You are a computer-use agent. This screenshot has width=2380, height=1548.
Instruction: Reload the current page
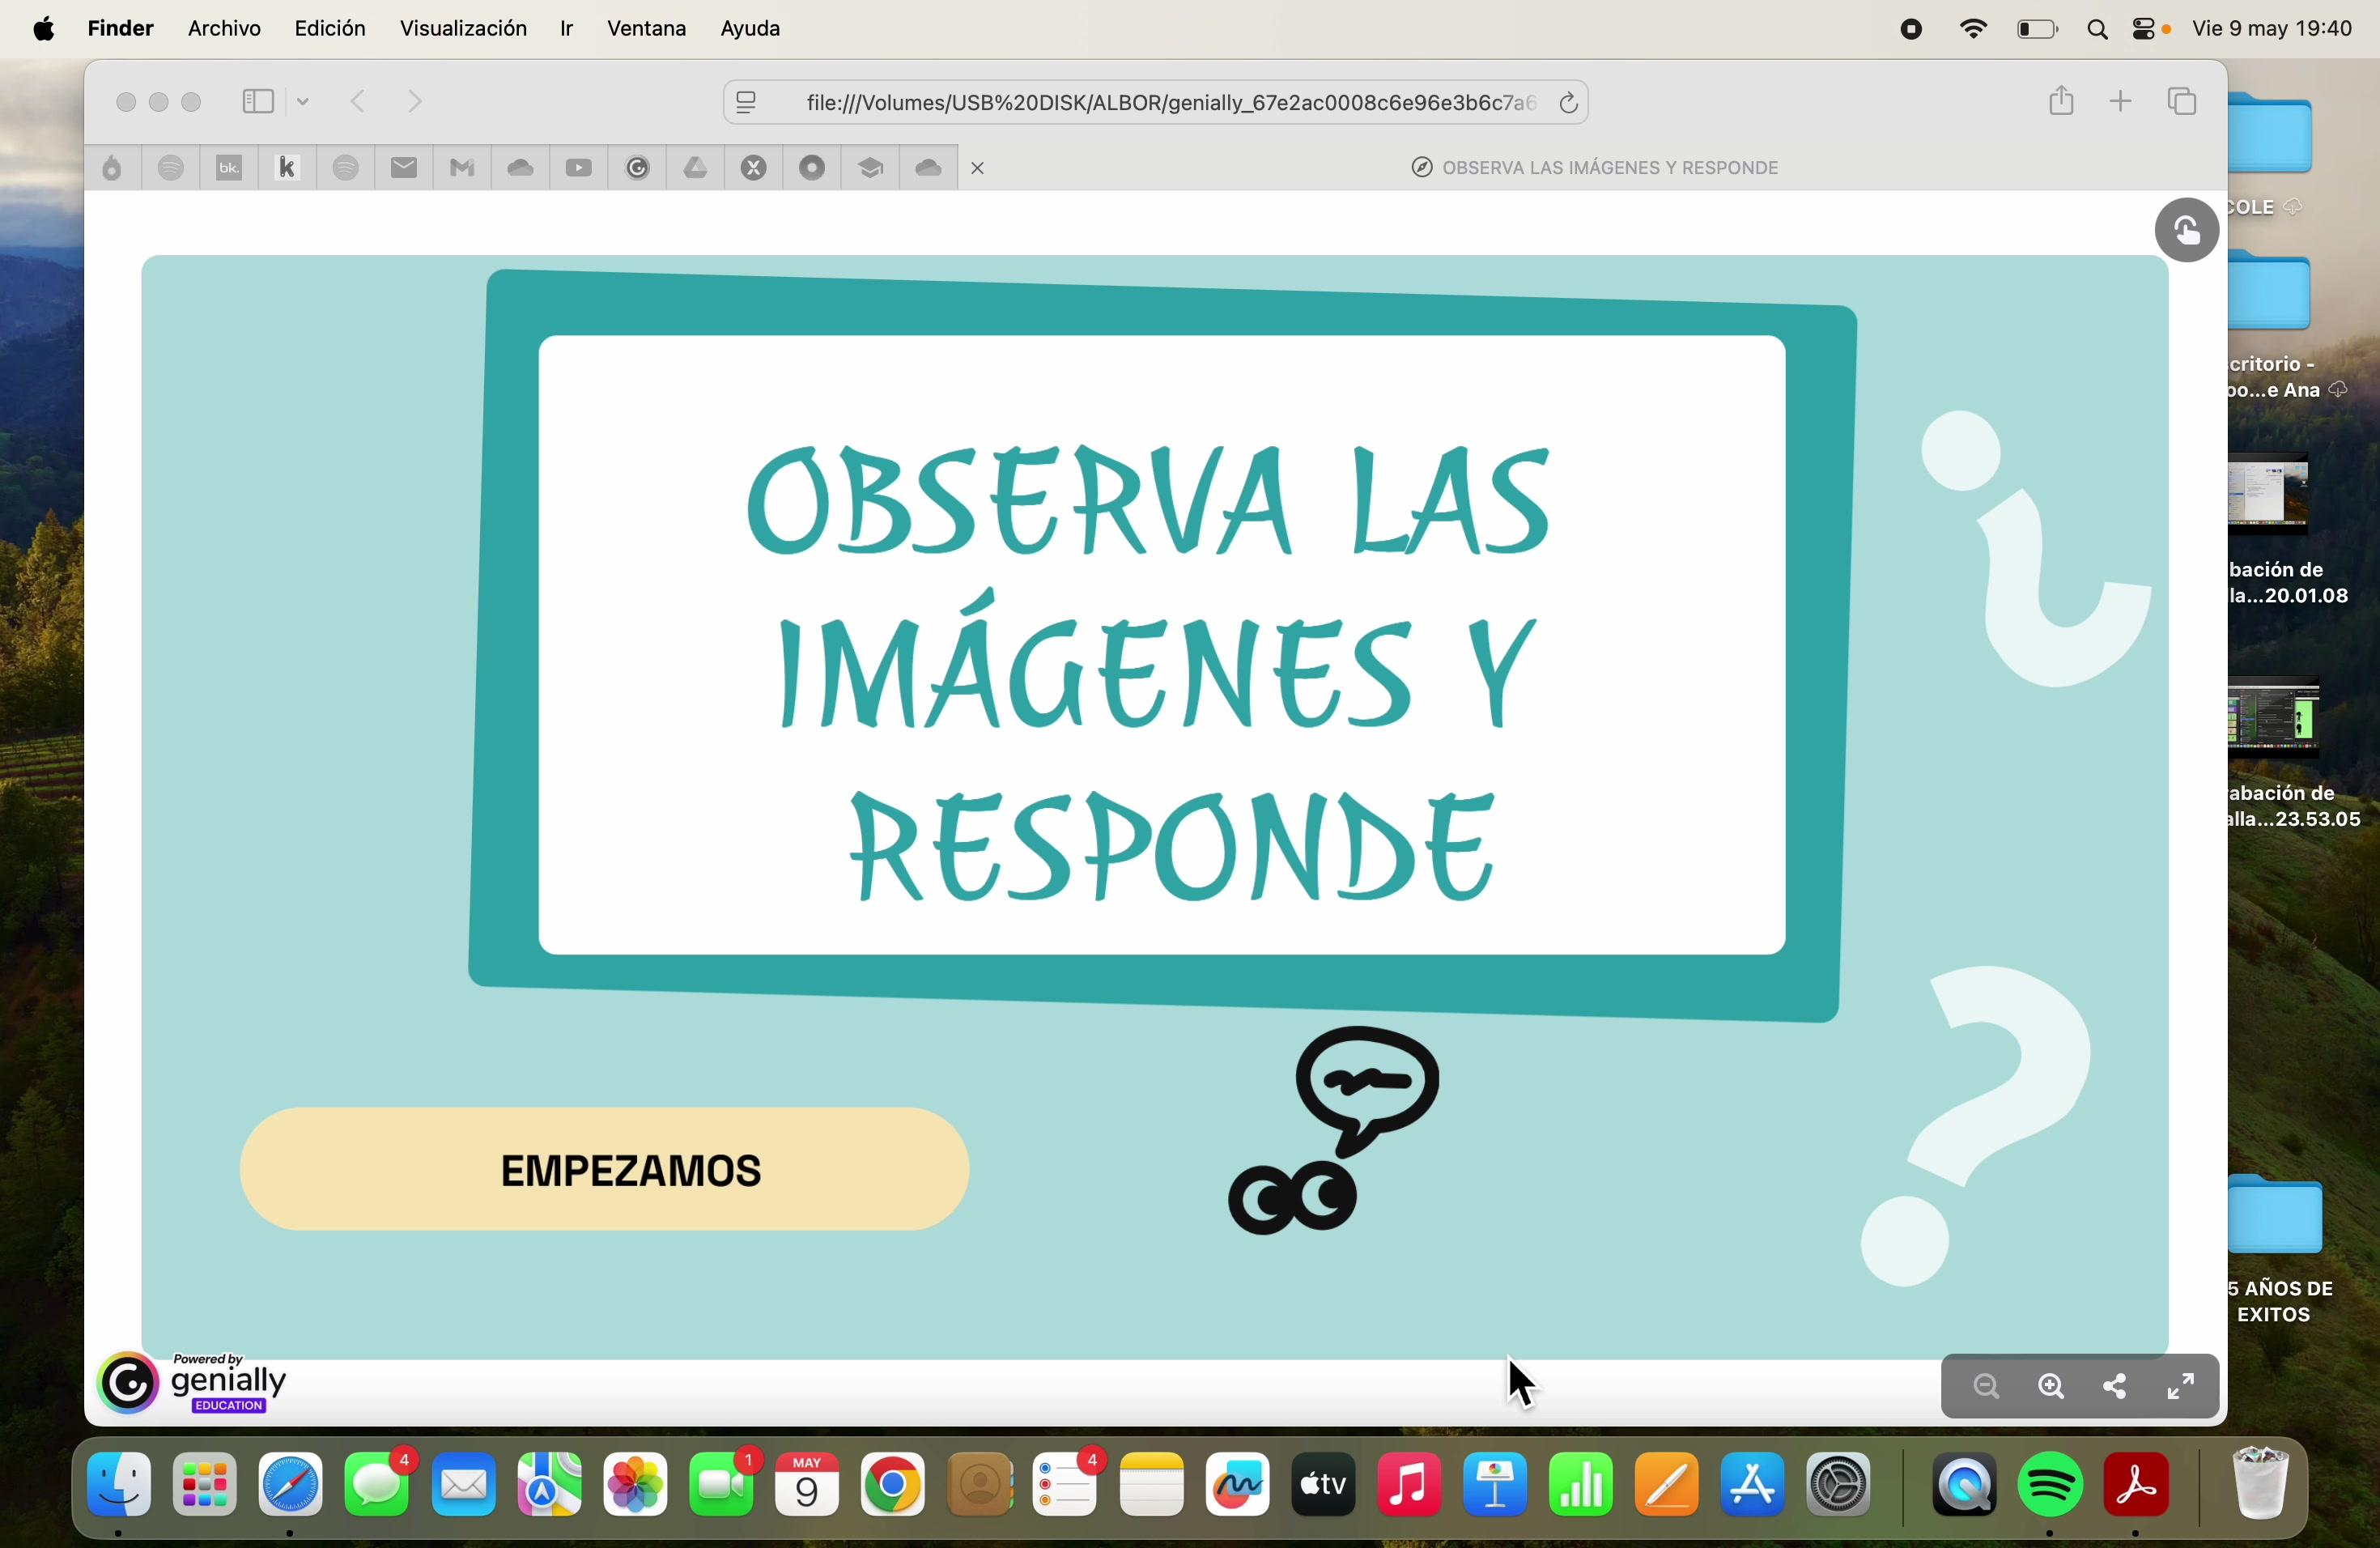pos(1568,102)
